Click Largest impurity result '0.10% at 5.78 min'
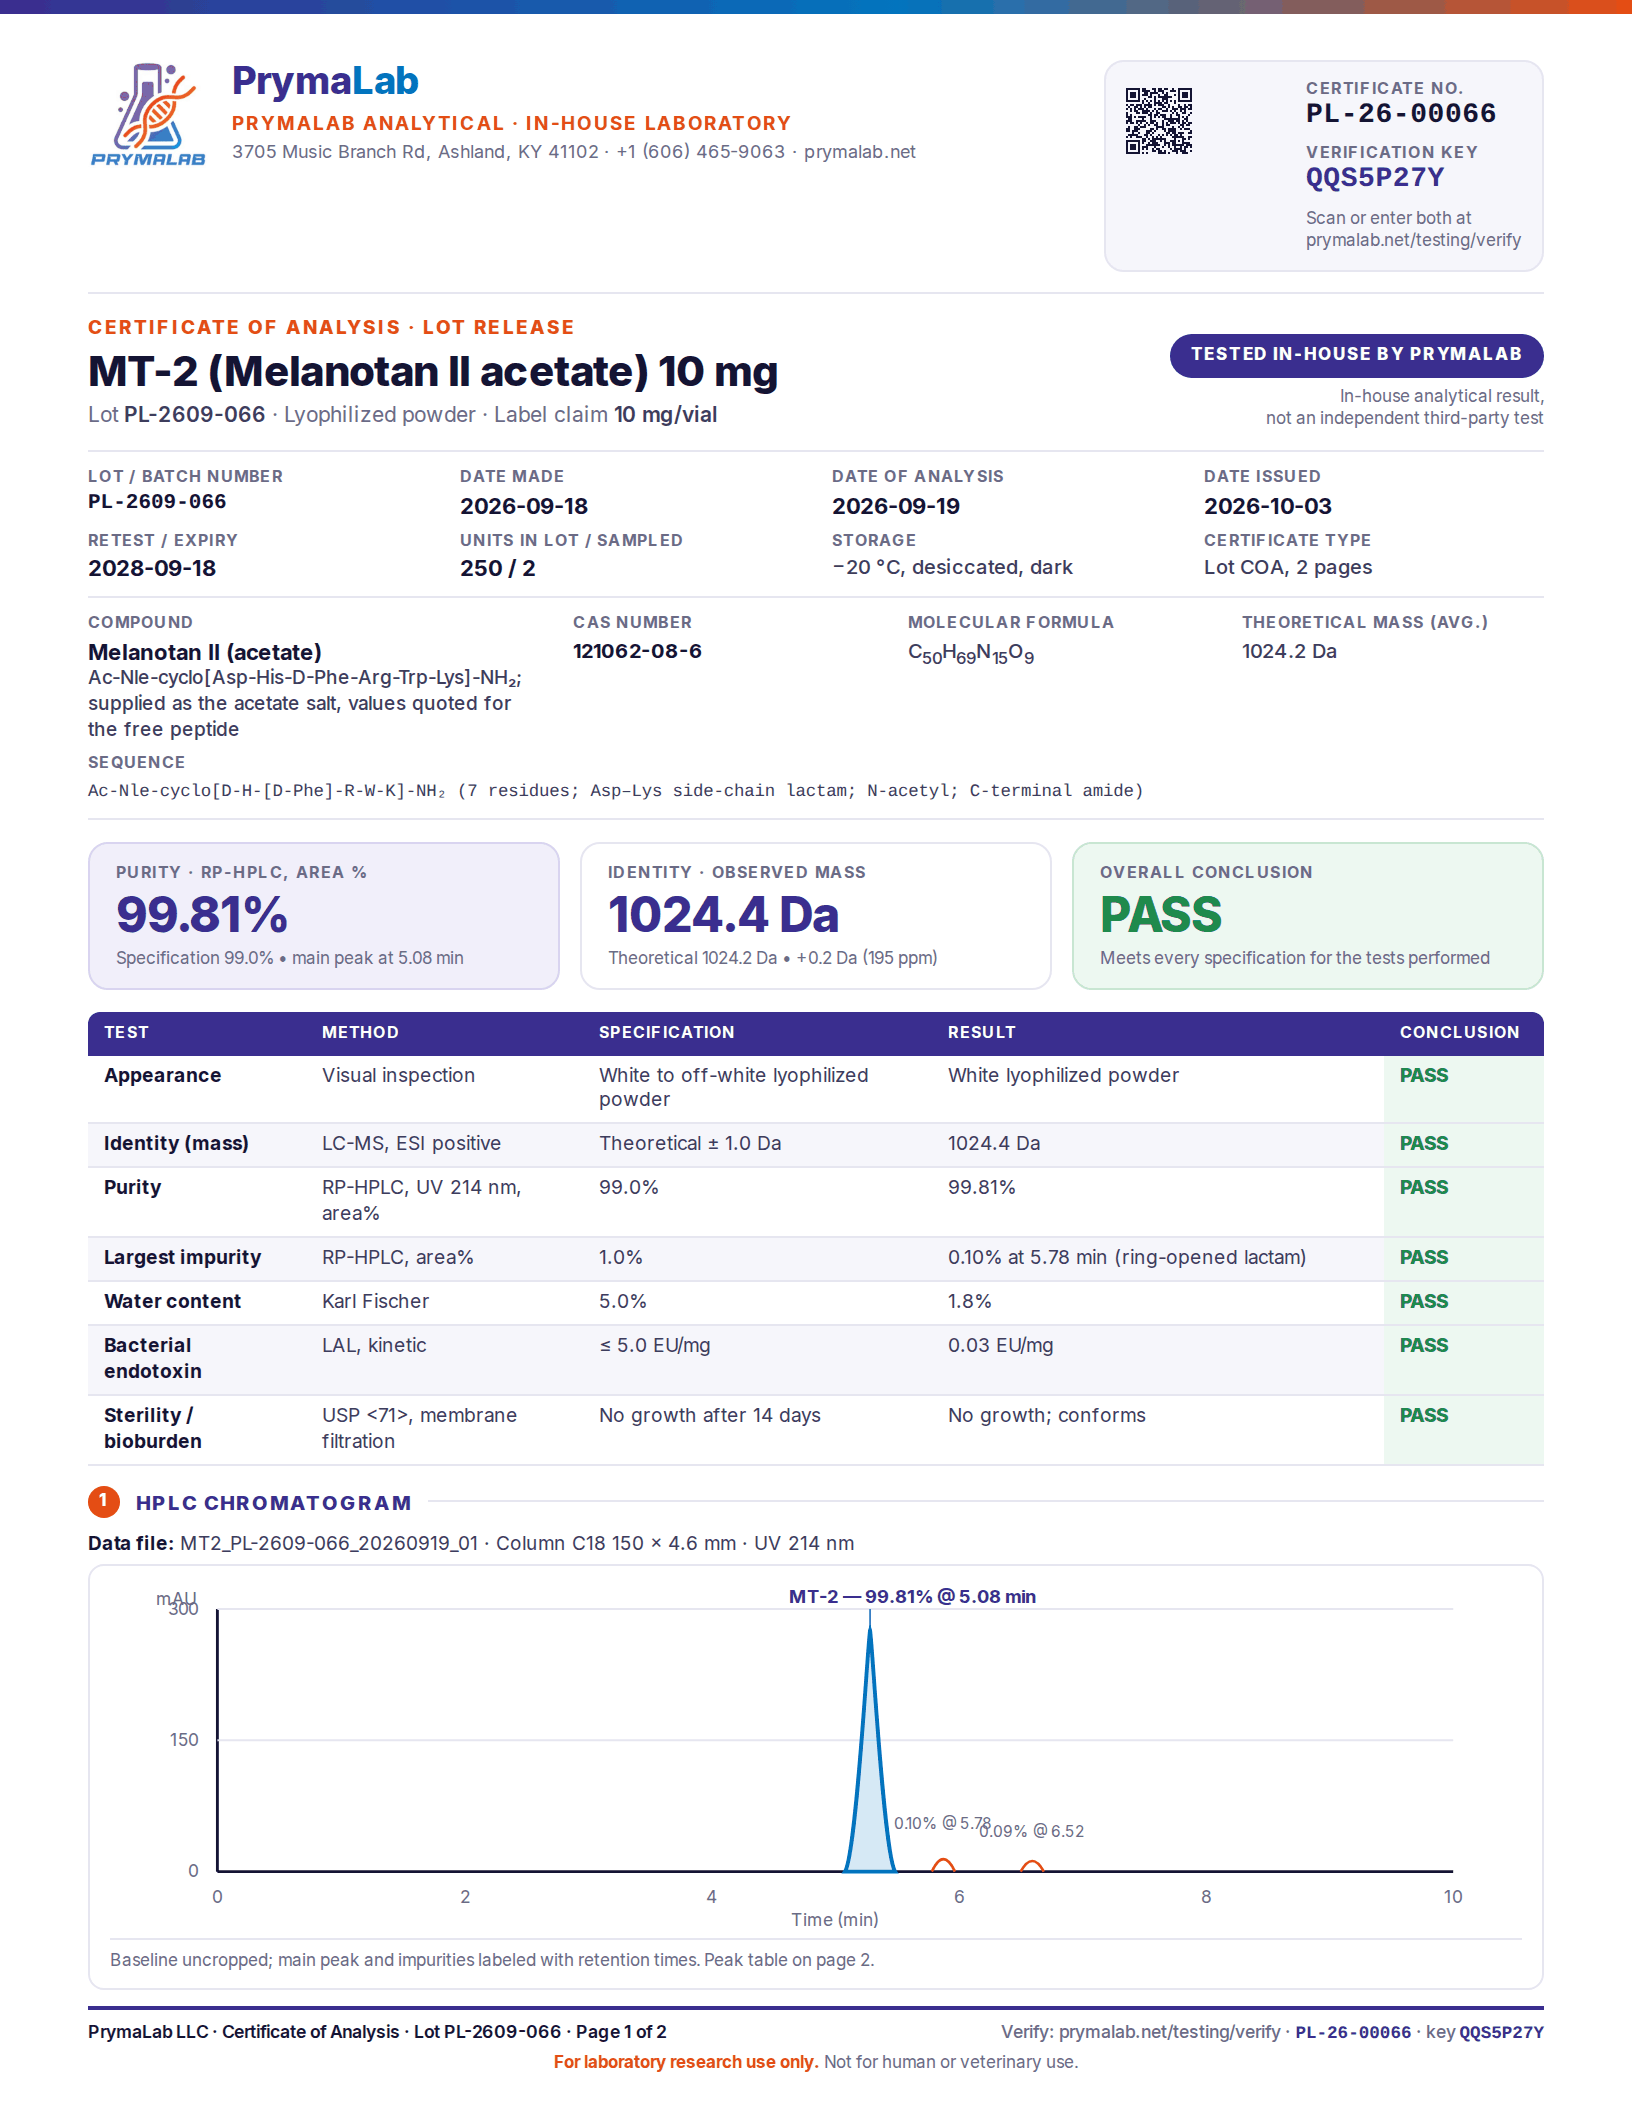The width and height of the screenshot is (1632, 2112). [x=1027, y=1258]
